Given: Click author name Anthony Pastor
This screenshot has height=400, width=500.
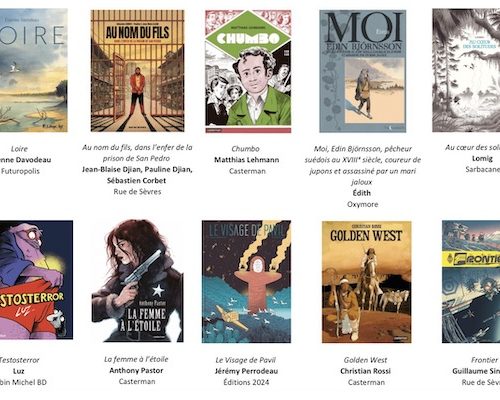Looking at the screenshot, I should 136,370.
